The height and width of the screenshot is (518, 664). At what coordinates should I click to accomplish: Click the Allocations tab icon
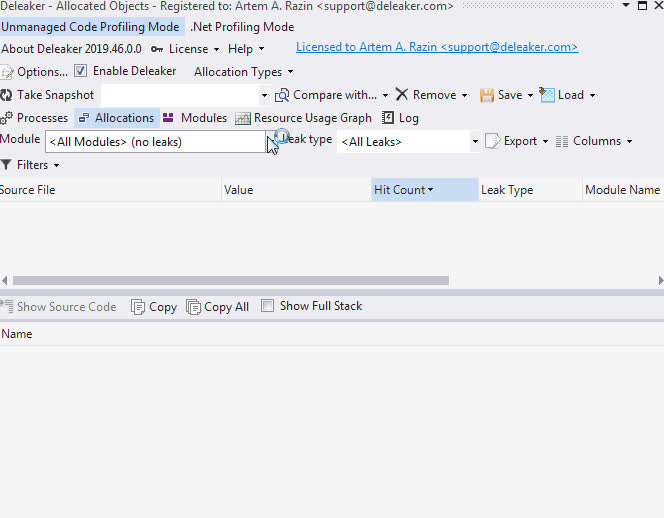(84, 118)
